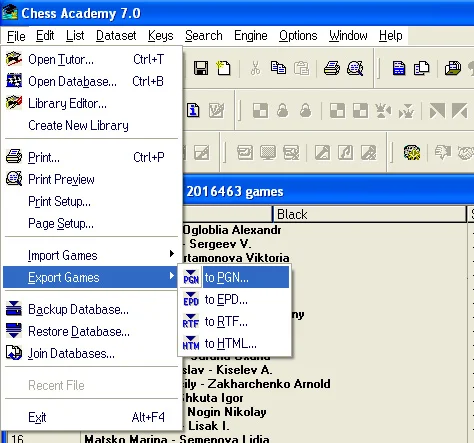This screenshot has height=443, width=474.
Task: Choose Page Setup... menu entry
Action: [x=91, y=223]
